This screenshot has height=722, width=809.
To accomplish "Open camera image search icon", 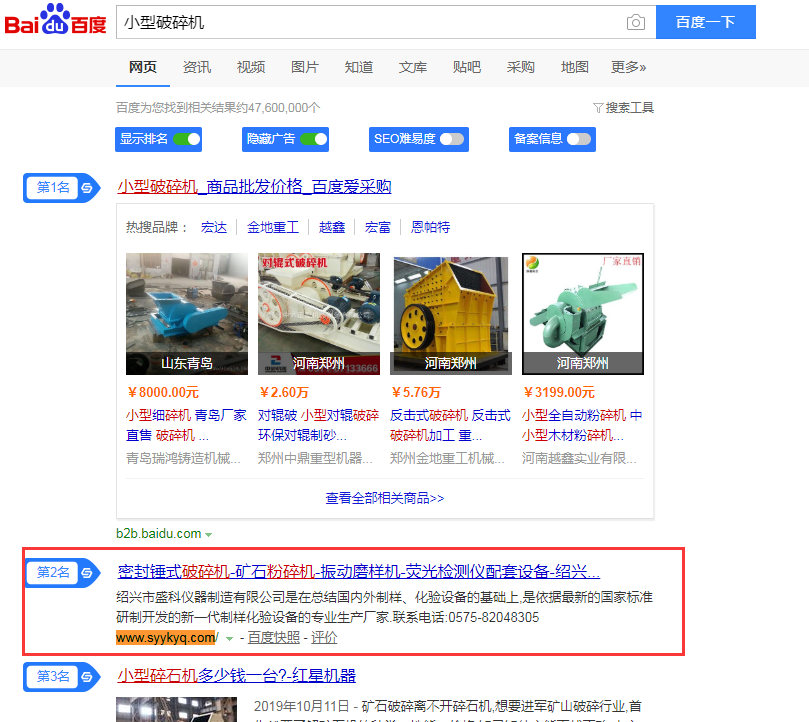I will (x=636, y=22).
